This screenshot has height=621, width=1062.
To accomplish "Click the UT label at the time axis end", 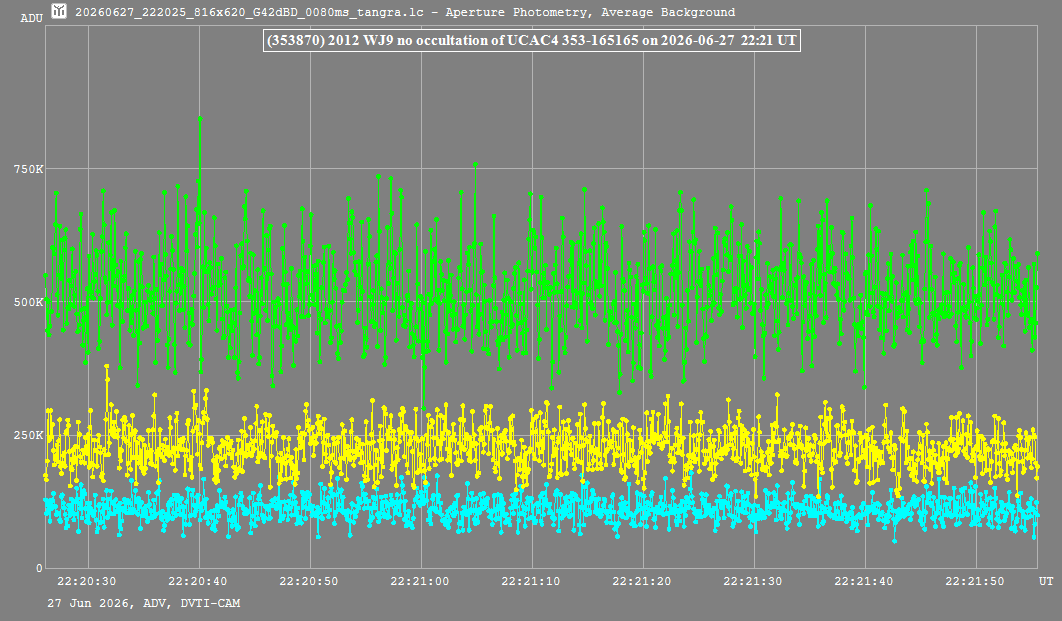I will point(1046,581).
